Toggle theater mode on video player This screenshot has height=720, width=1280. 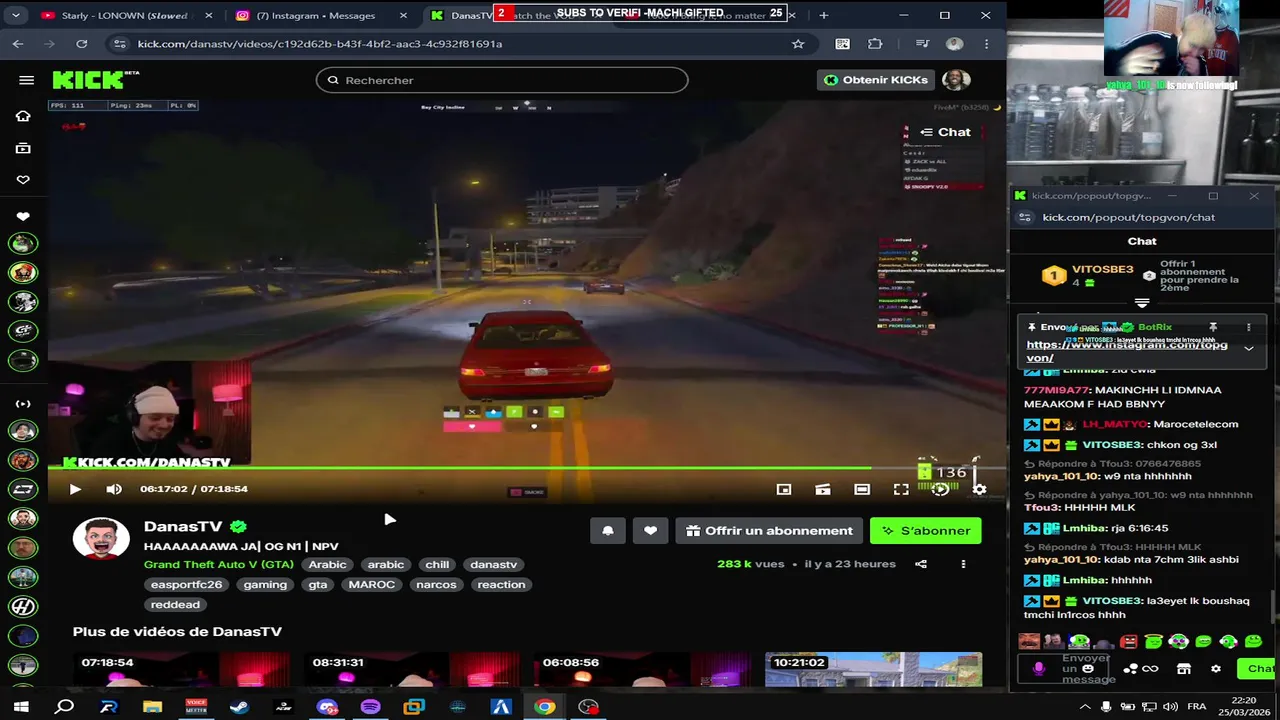pos(862,489)
